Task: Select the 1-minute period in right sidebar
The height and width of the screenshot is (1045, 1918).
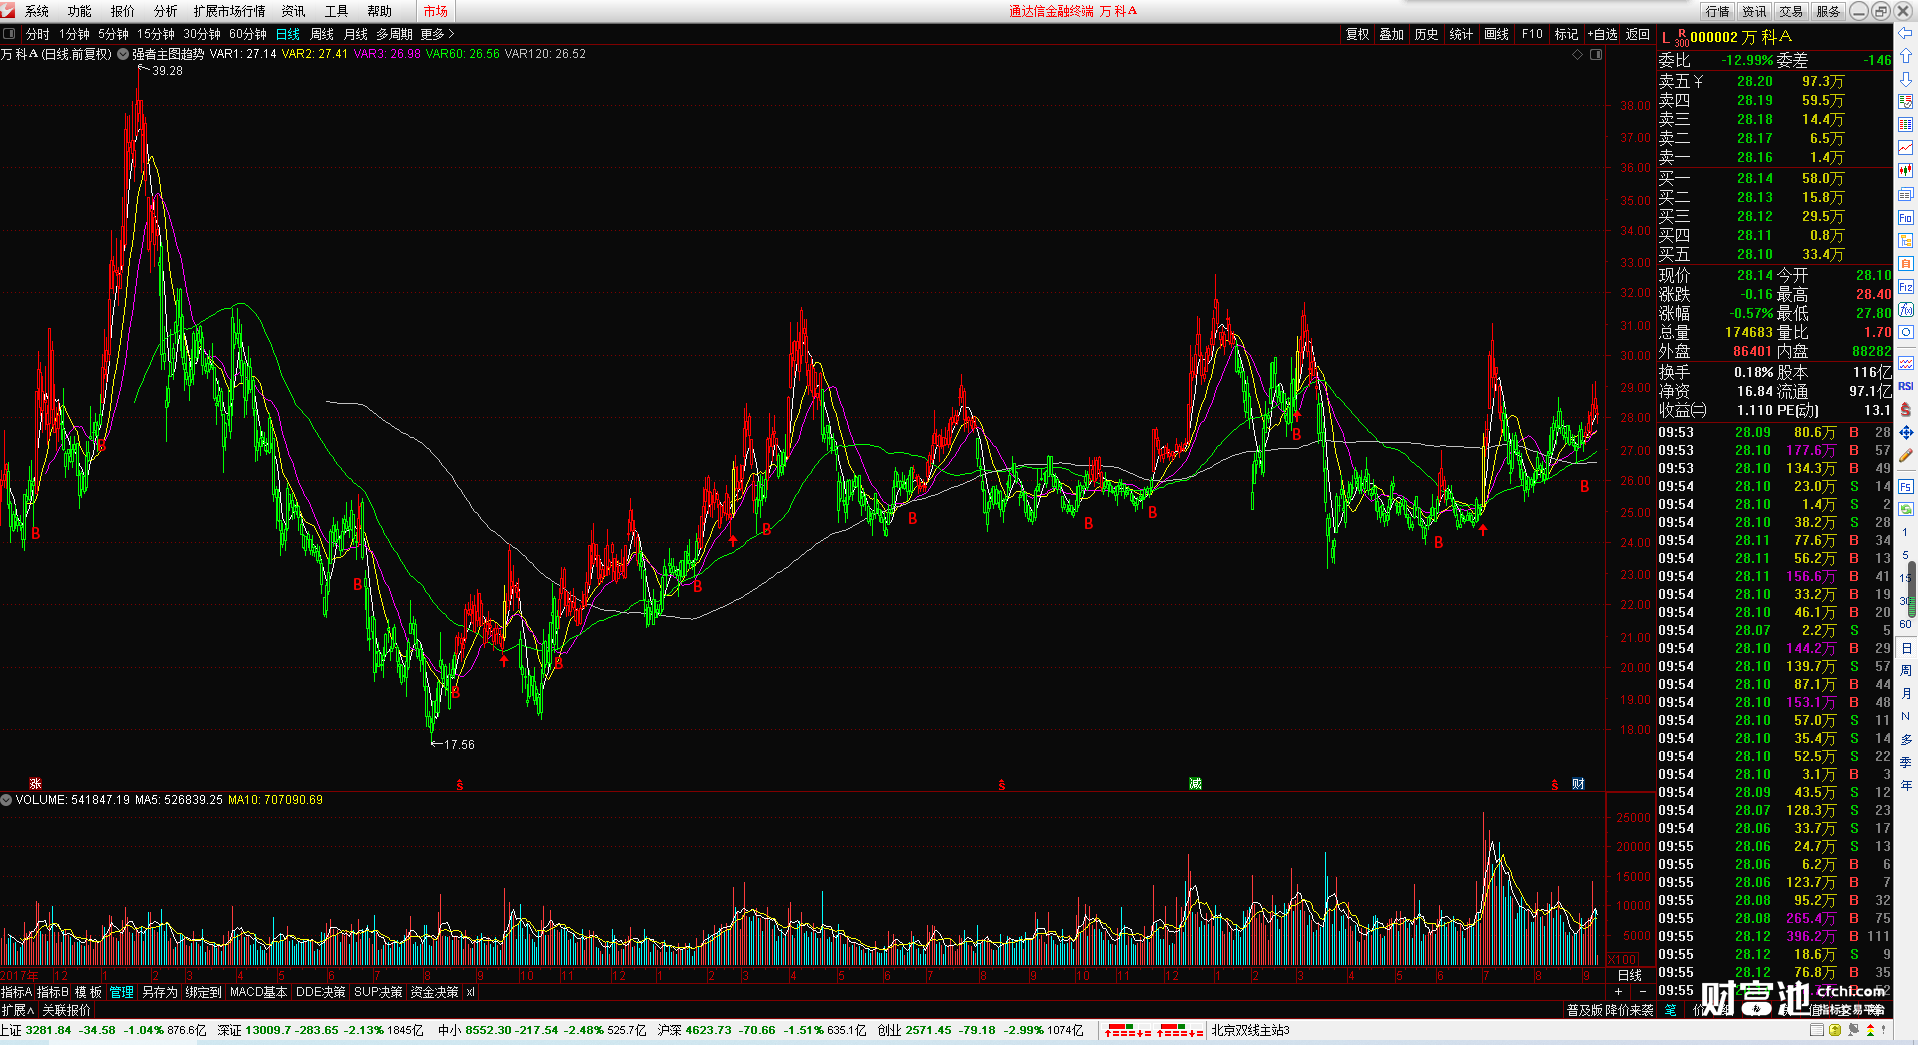Action: point(1905,532)
